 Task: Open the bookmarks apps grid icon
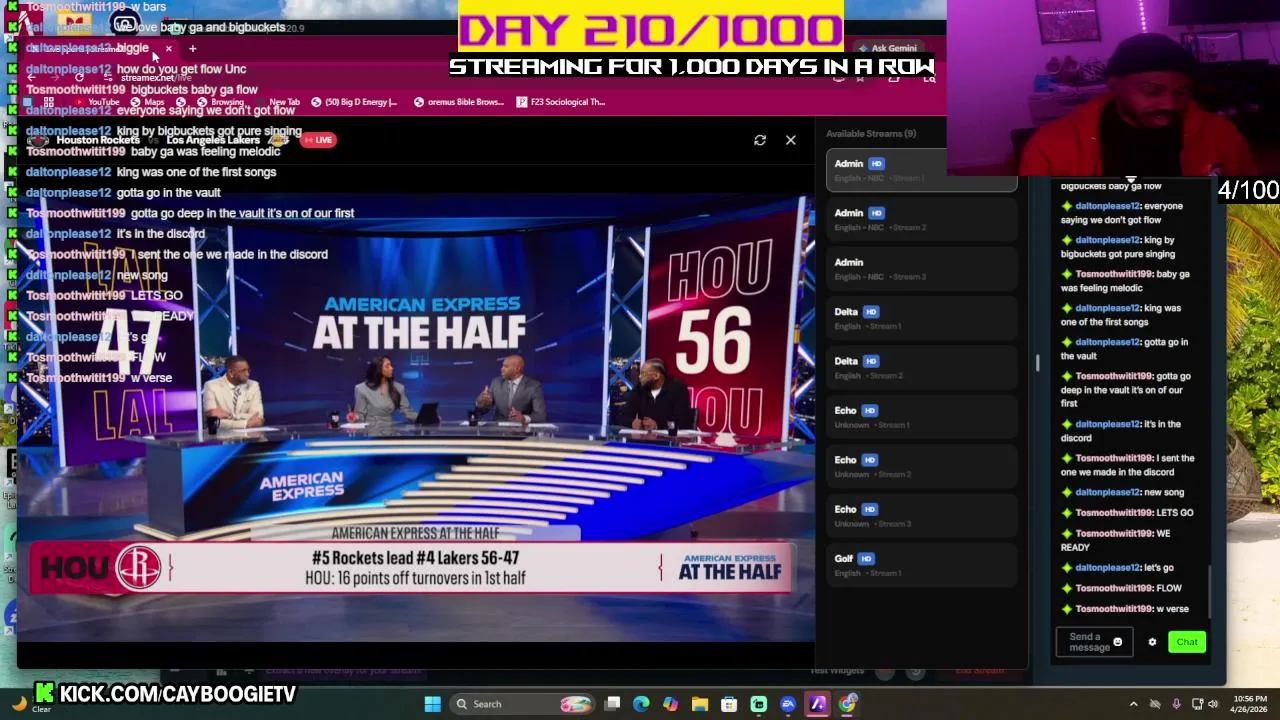(48, 102)
